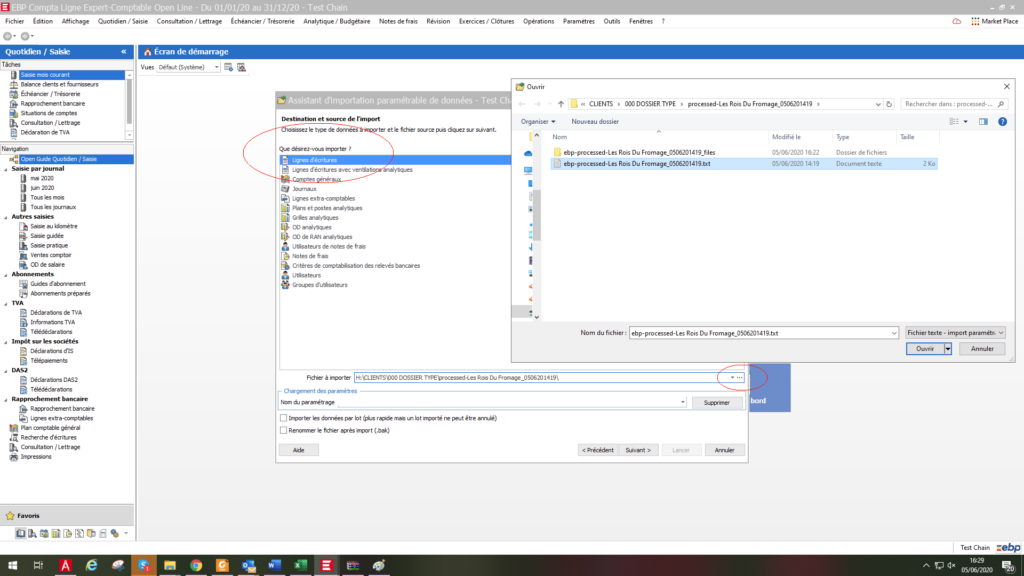Select folder 'ebp-processed-Les Rois Du Fromage_0506201419_files'
Screen dimensions: 1024x576
pos(639,152)
